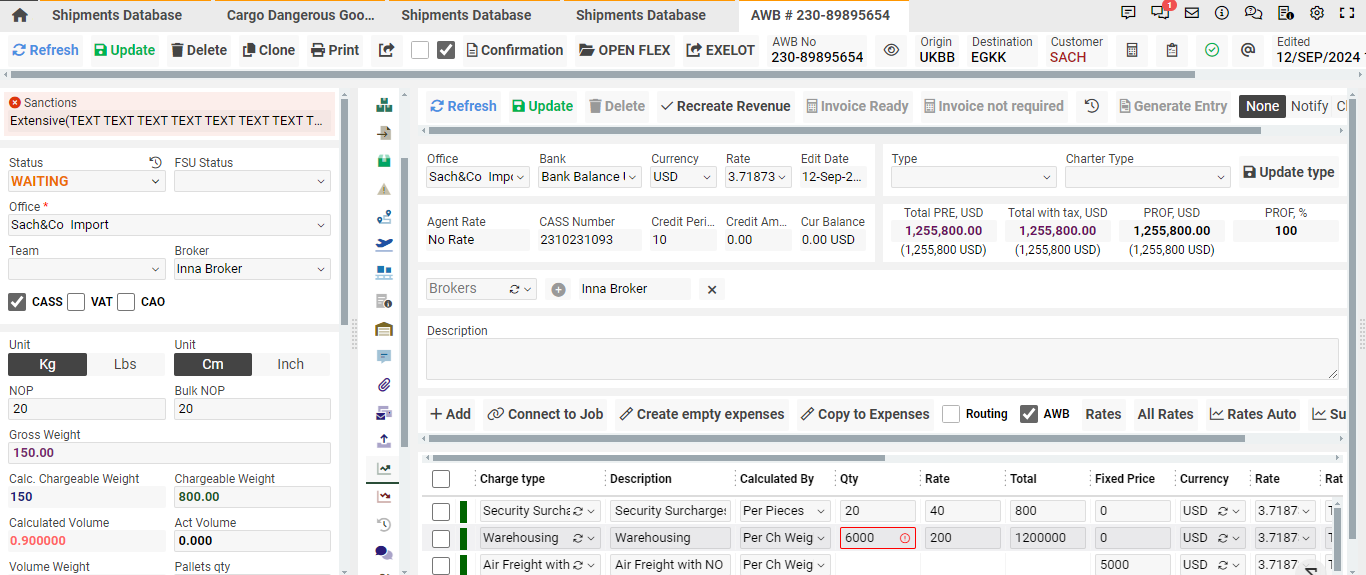1366x575 pixels.
Task: Toggle the Routing checkbox
Action: [951, 414]
